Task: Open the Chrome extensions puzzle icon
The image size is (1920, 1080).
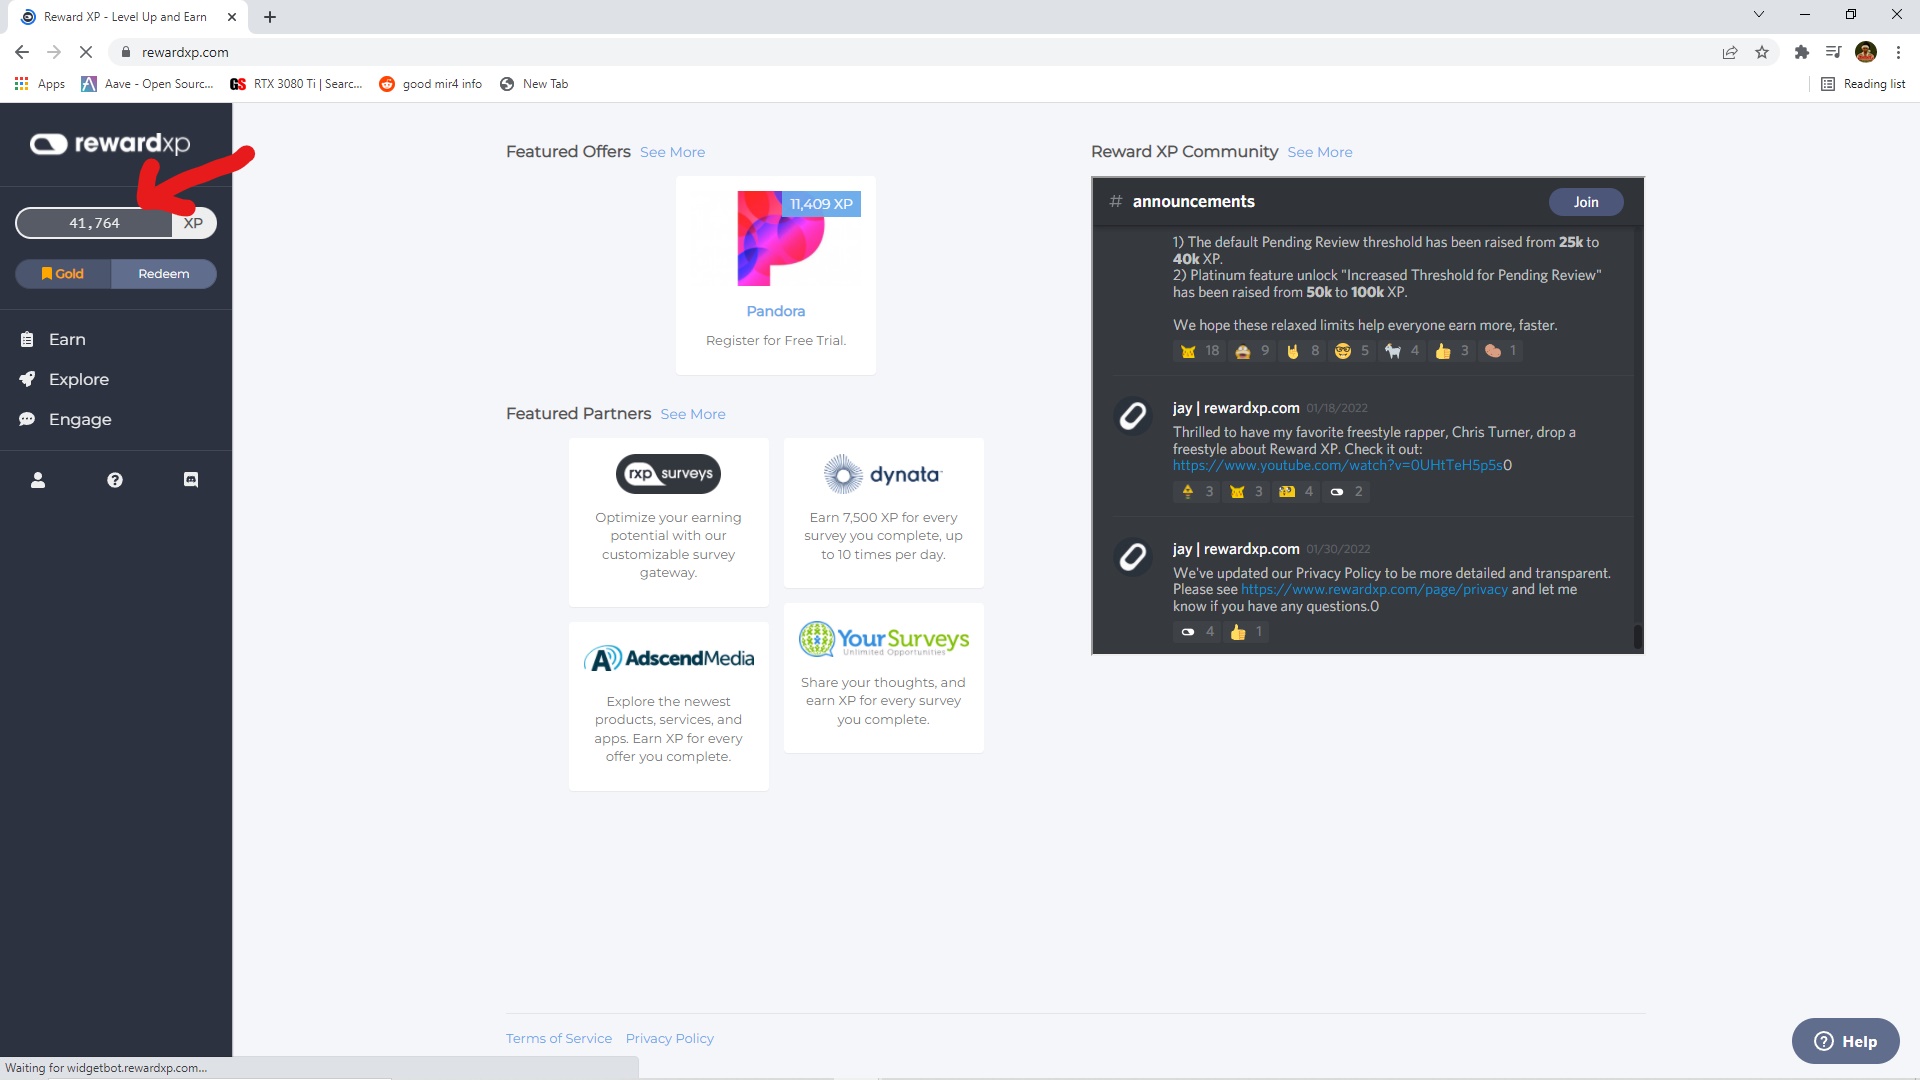Action: pos(1802,52)
